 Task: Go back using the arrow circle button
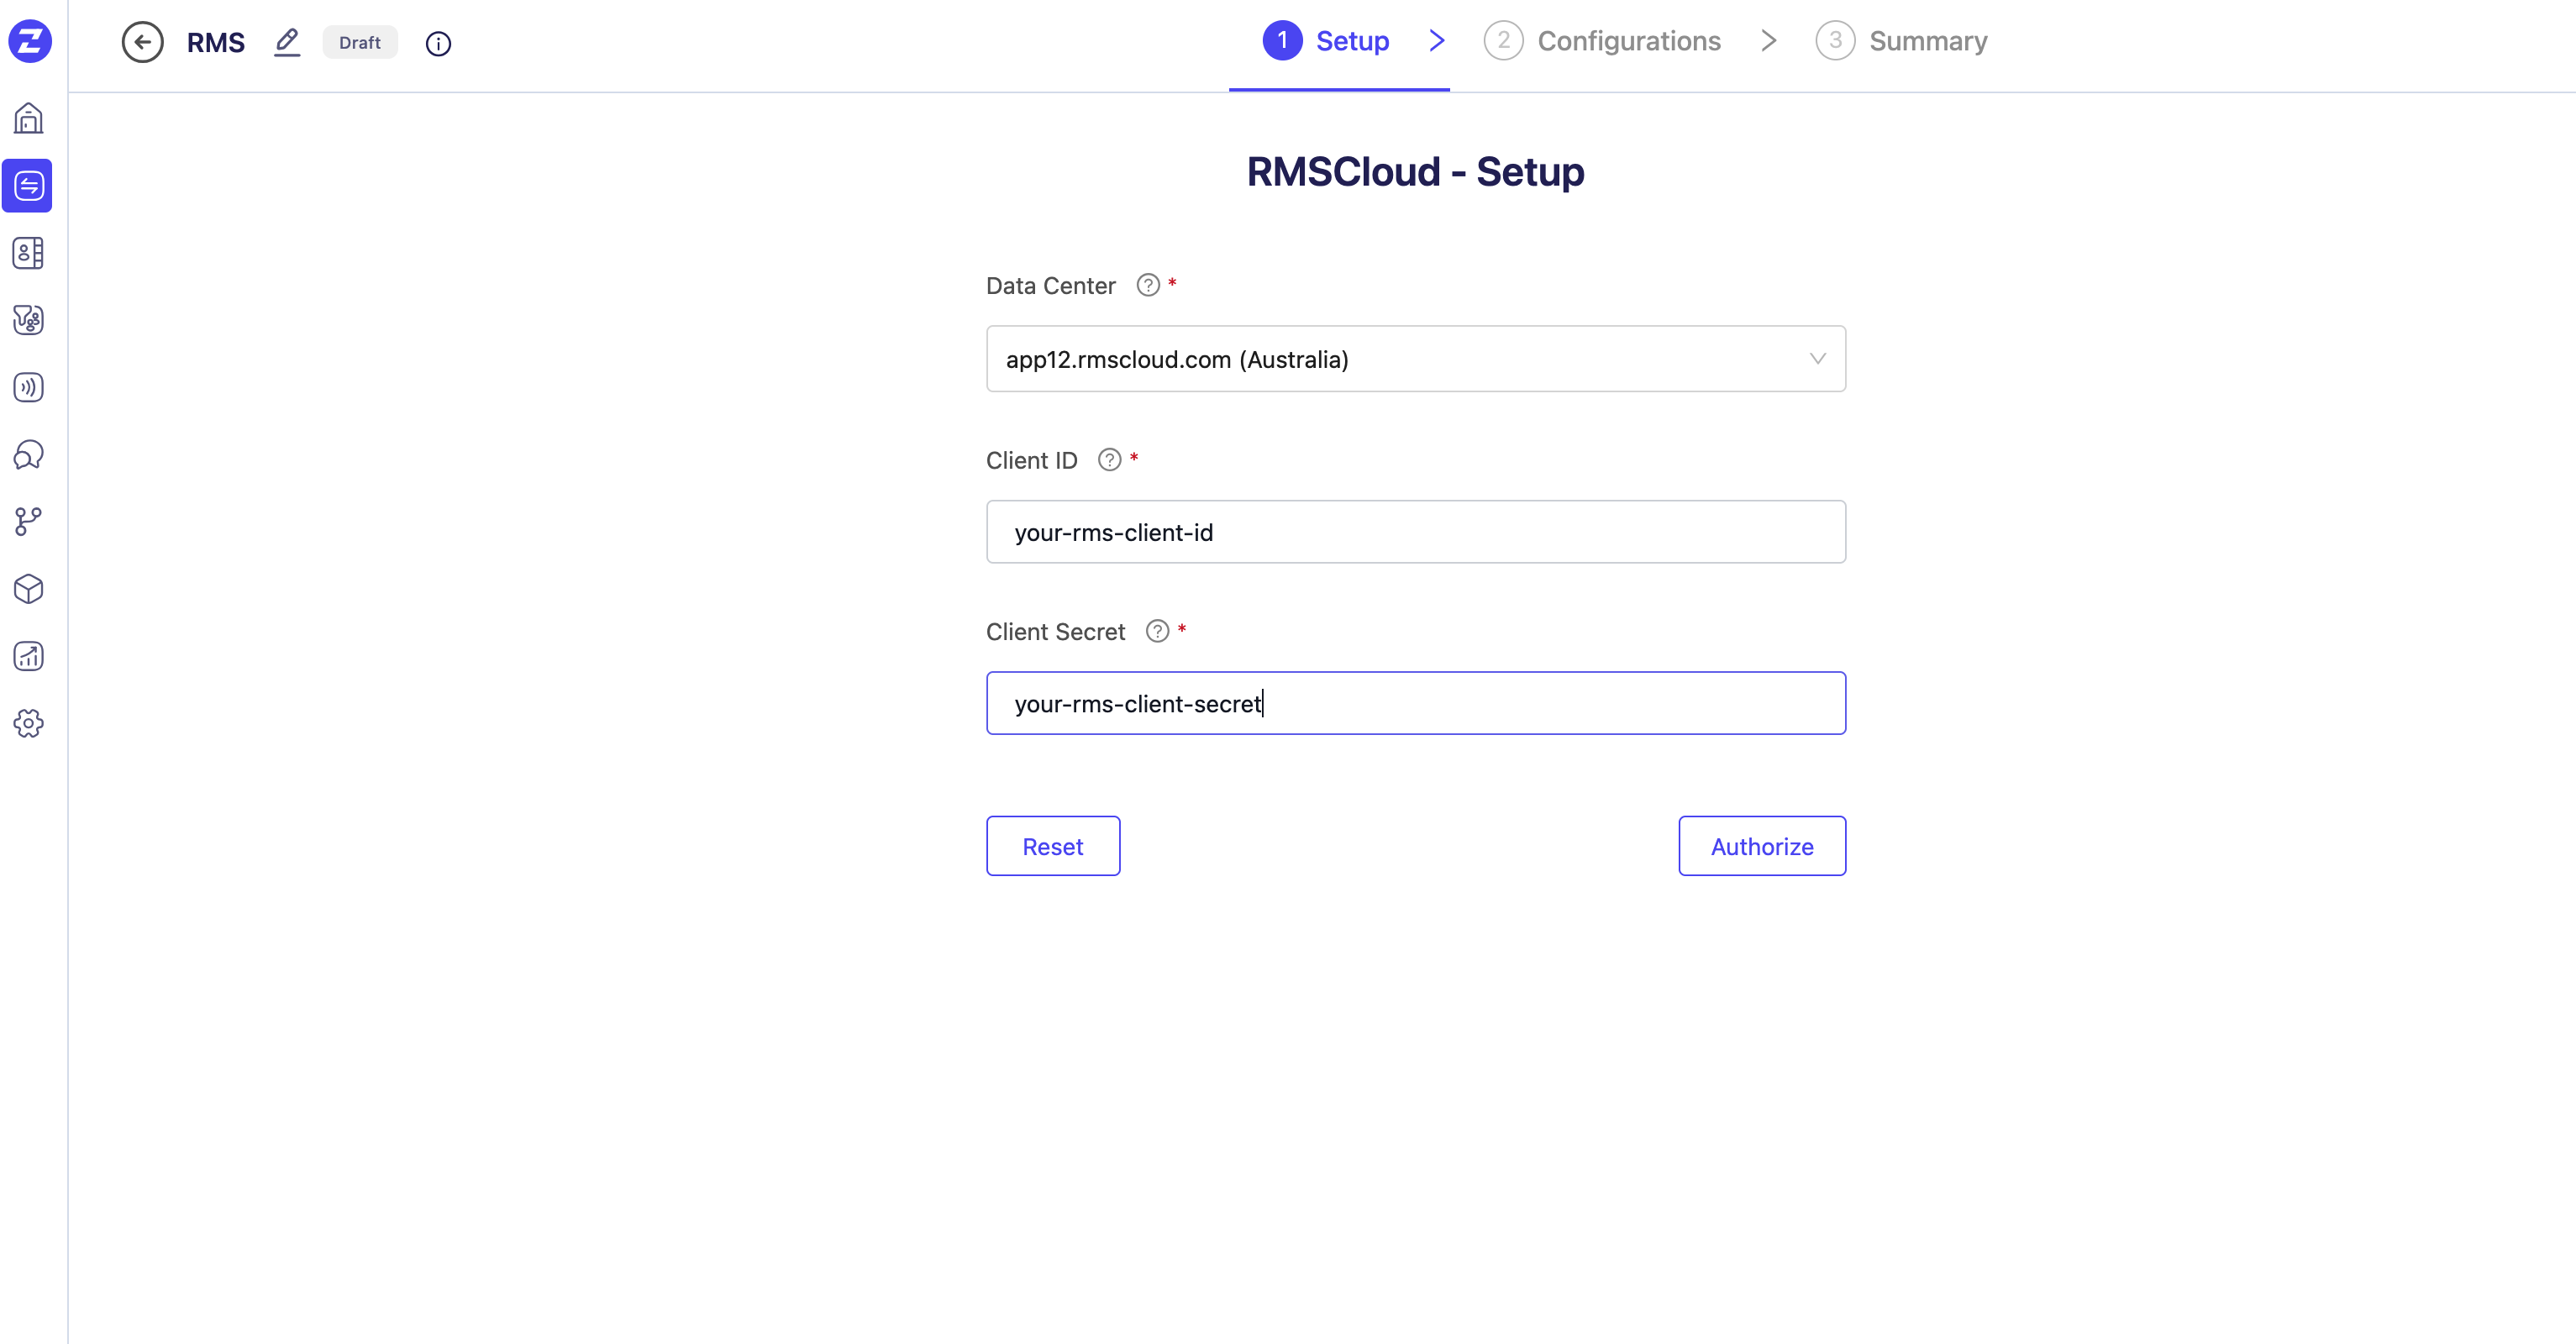(x=142, y=42)
